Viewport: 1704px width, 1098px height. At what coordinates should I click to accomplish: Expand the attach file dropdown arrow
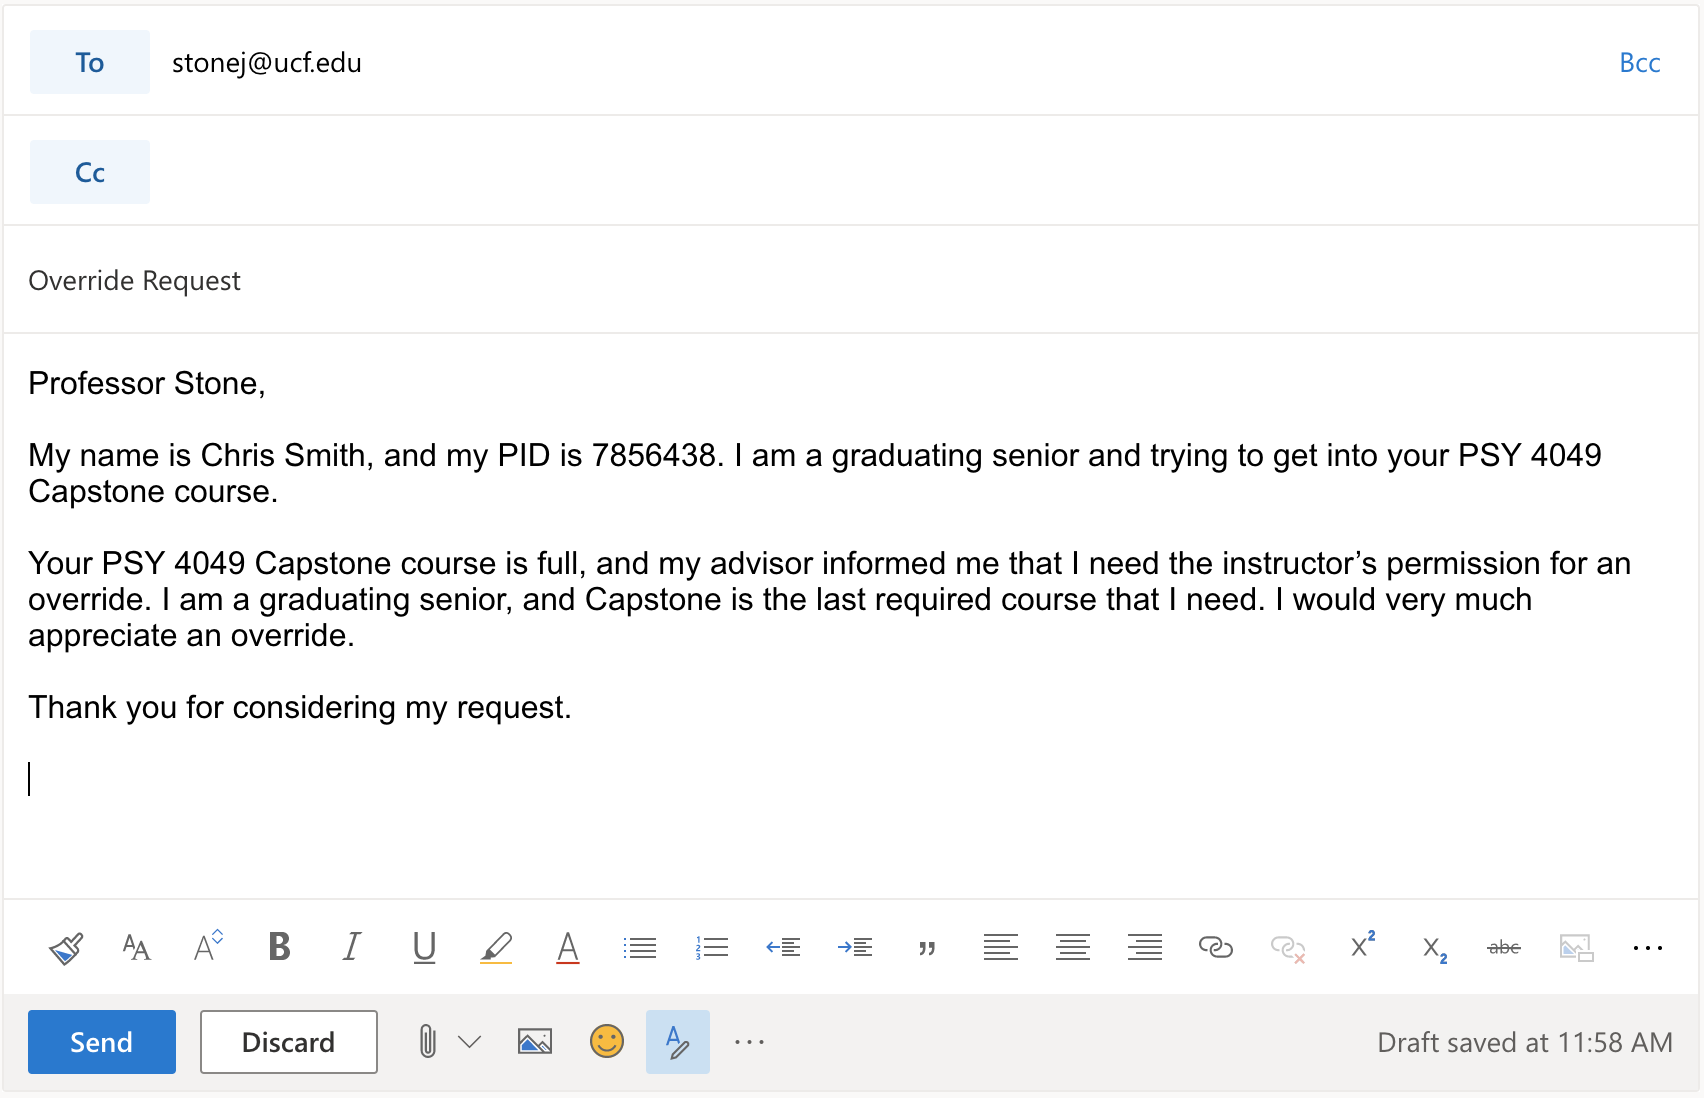point(470,1042)
